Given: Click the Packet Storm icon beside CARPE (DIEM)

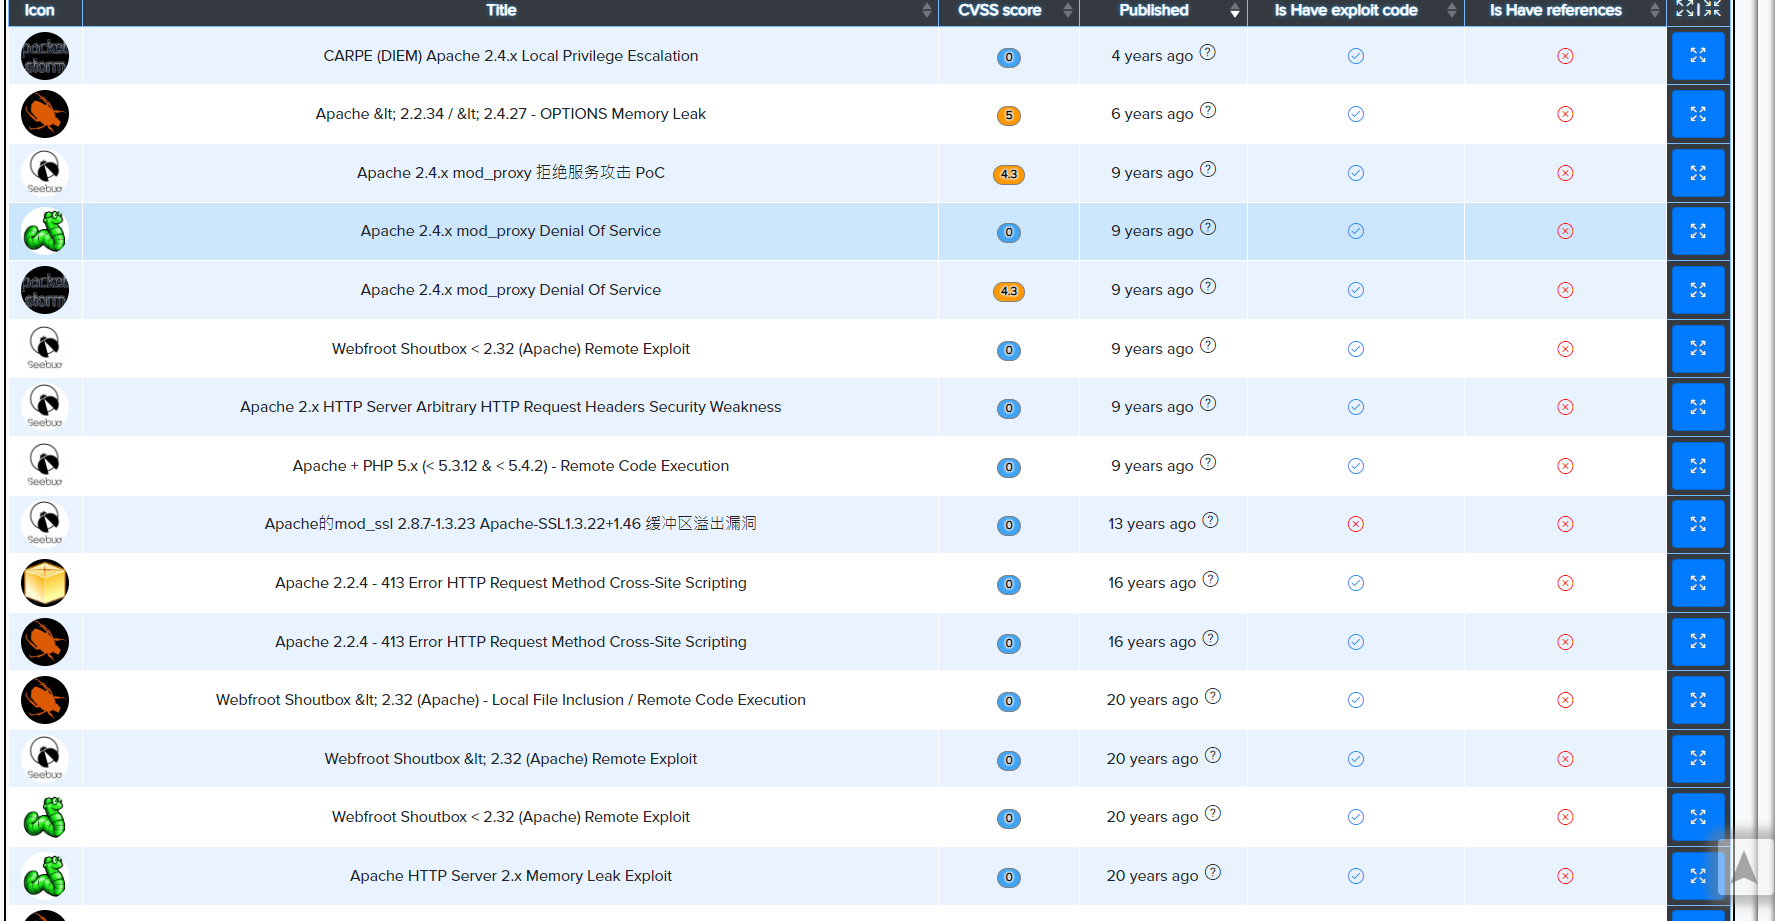Looking at the screenshot, I should [x=45, y=56].
